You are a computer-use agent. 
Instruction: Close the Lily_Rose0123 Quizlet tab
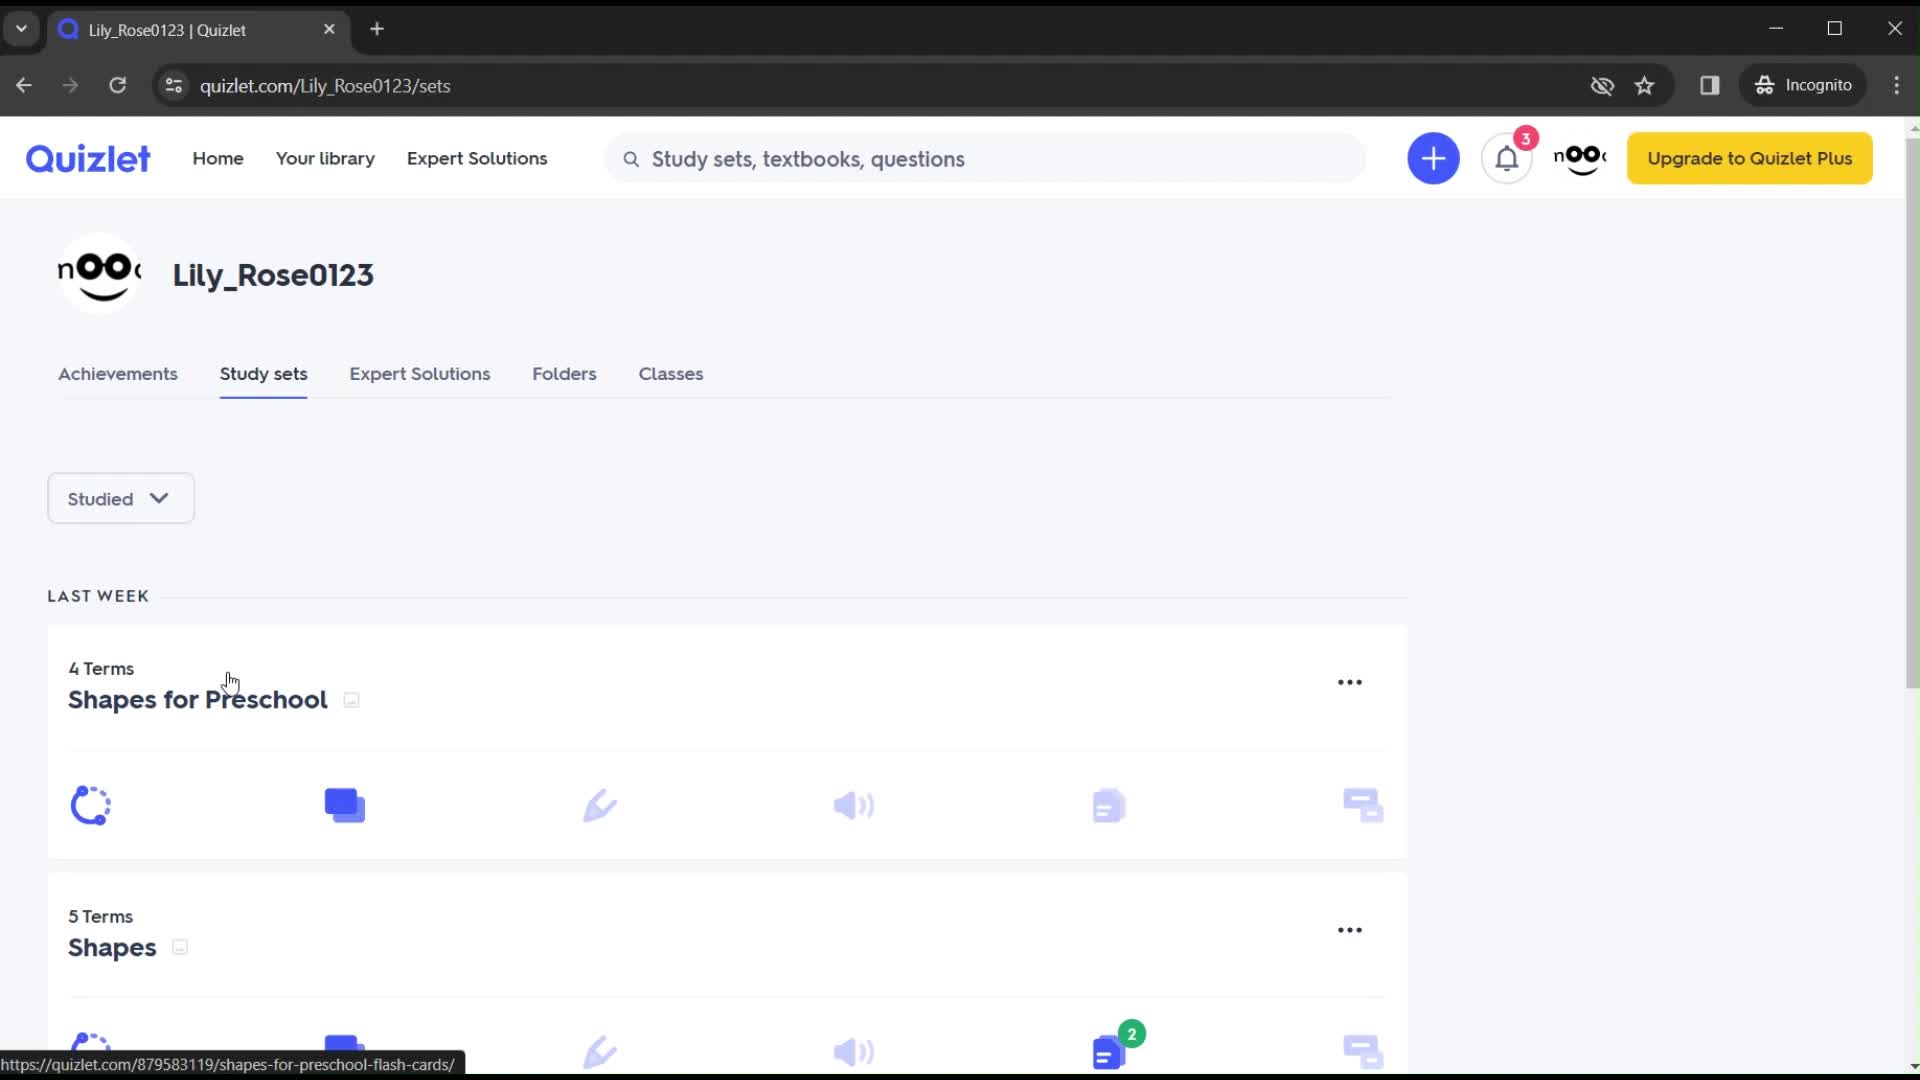coord(329,29)
